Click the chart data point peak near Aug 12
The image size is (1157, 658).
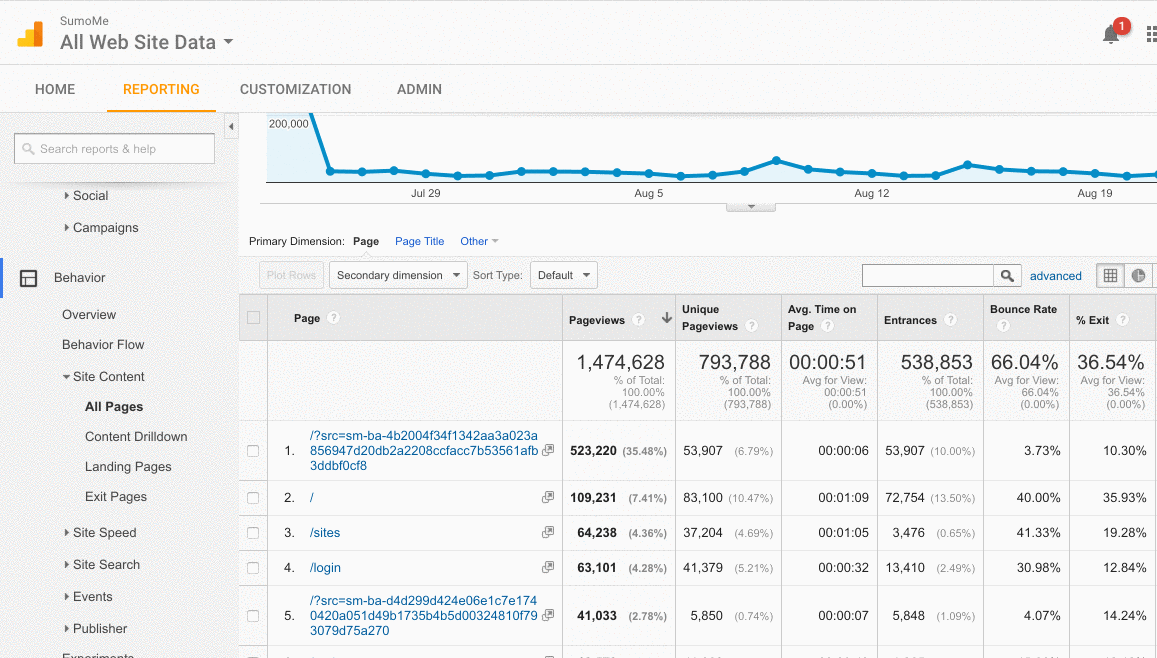[x=967, y=164]
